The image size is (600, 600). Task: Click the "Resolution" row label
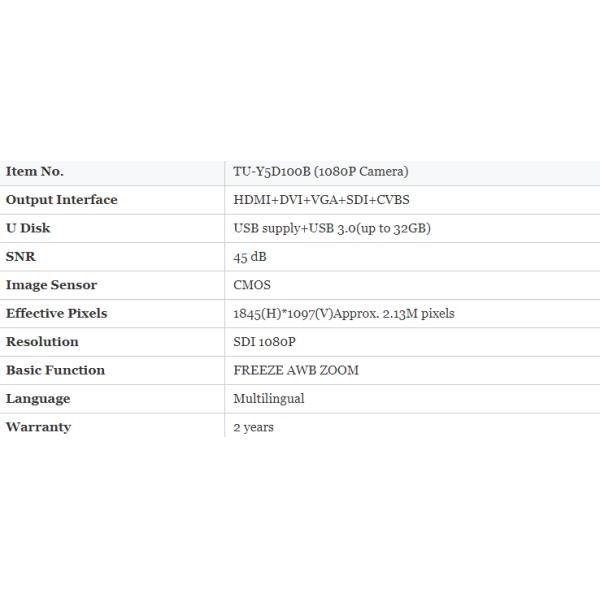(x=42, y=342)
